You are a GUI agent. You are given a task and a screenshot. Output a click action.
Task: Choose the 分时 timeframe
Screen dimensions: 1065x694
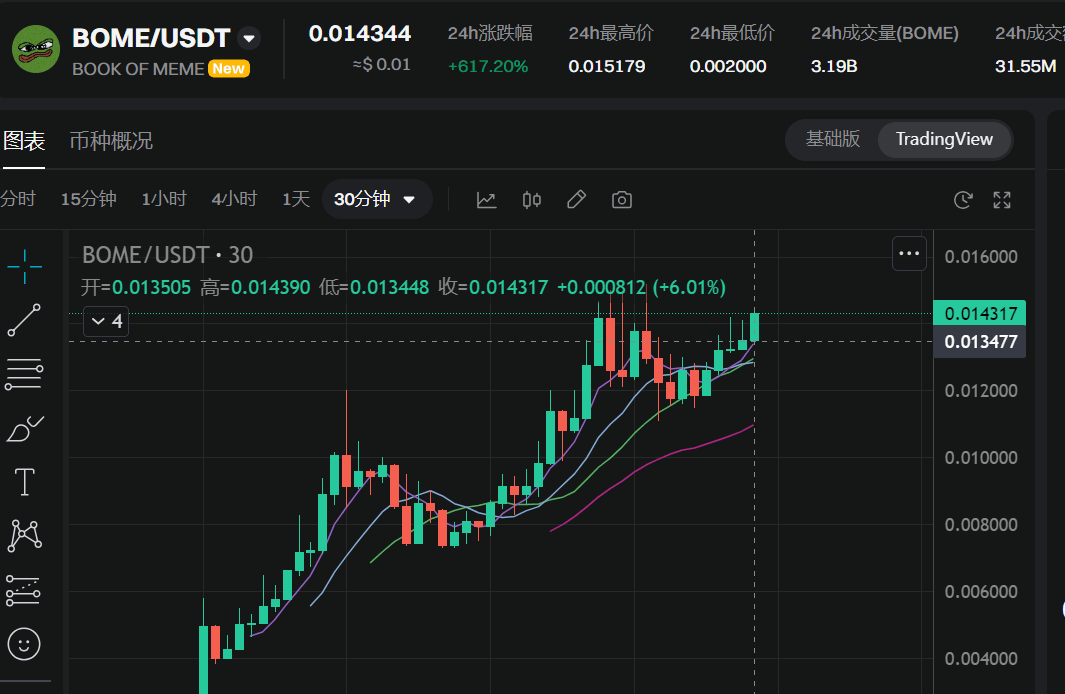coord(18,199)
